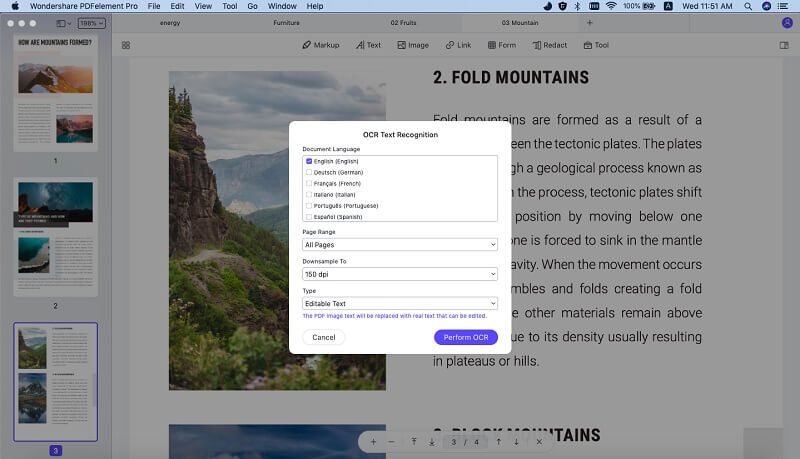This screenshot has height=459, width=800.
Task: Open the Tool menu in menu bar
Action: [x=230, y=6]
